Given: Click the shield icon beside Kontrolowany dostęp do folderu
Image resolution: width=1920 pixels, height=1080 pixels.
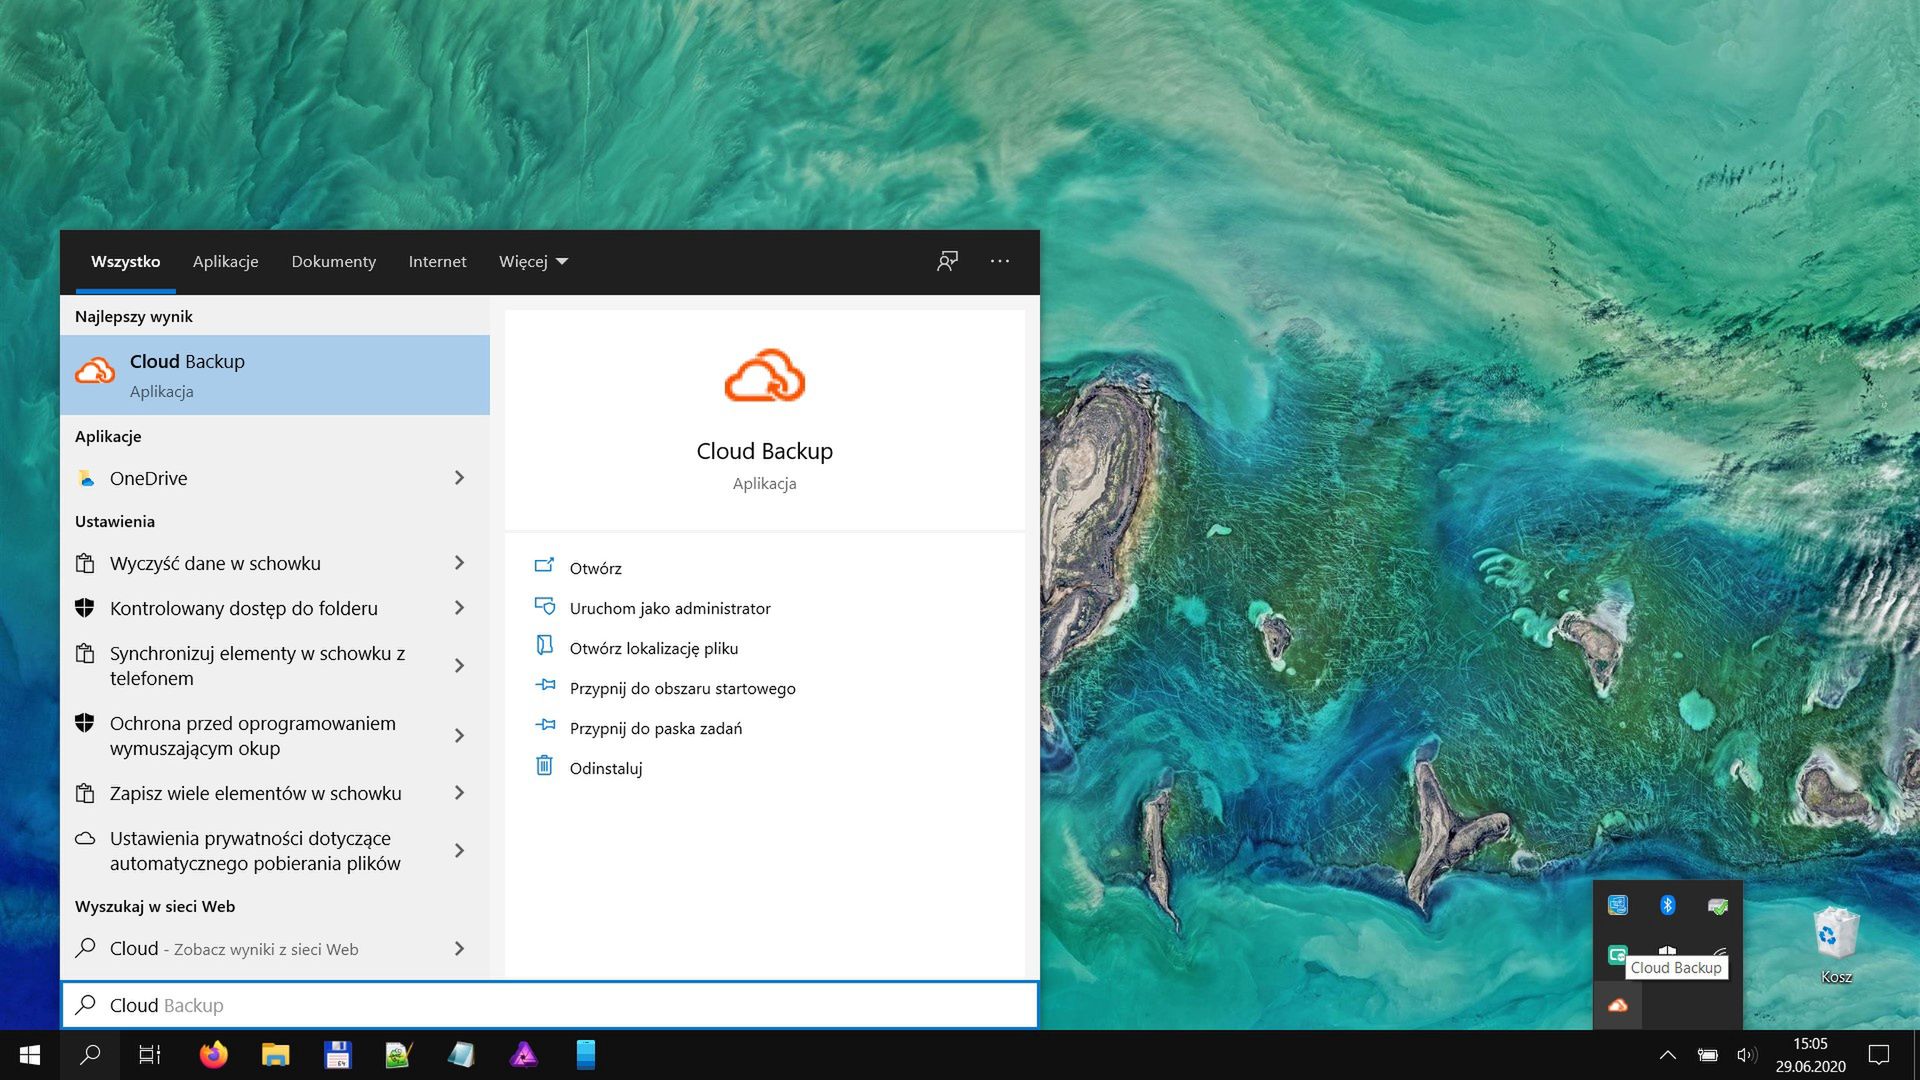Looking at the screenshot, I should click(85, 608).
